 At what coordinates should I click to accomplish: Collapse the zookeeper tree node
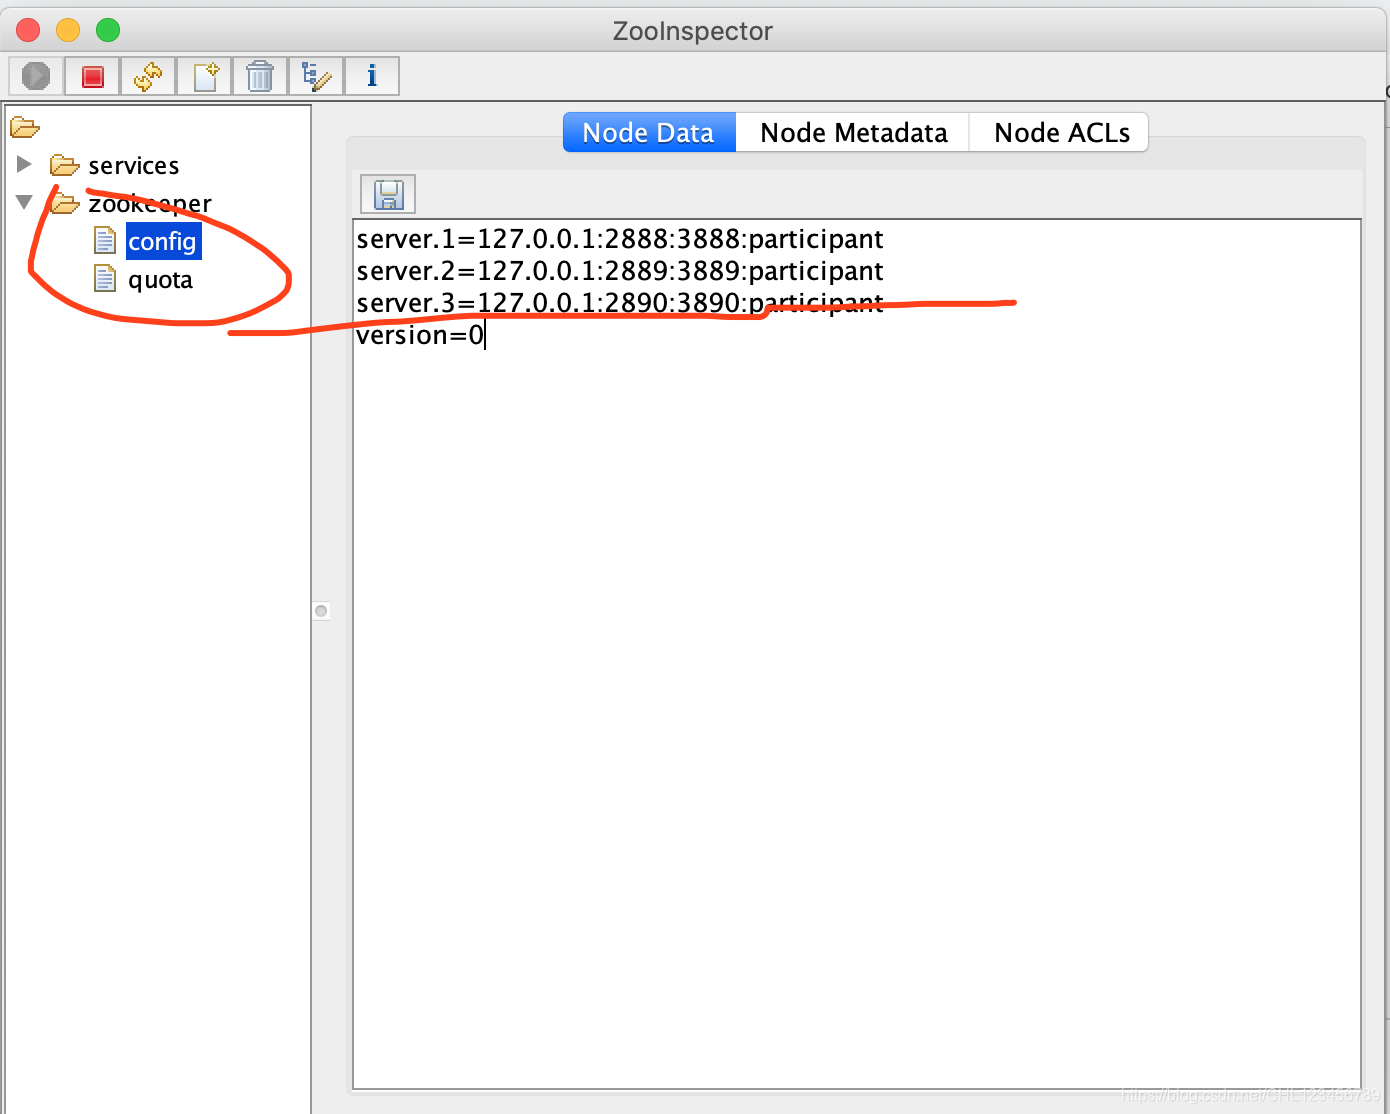coord(24,202)
